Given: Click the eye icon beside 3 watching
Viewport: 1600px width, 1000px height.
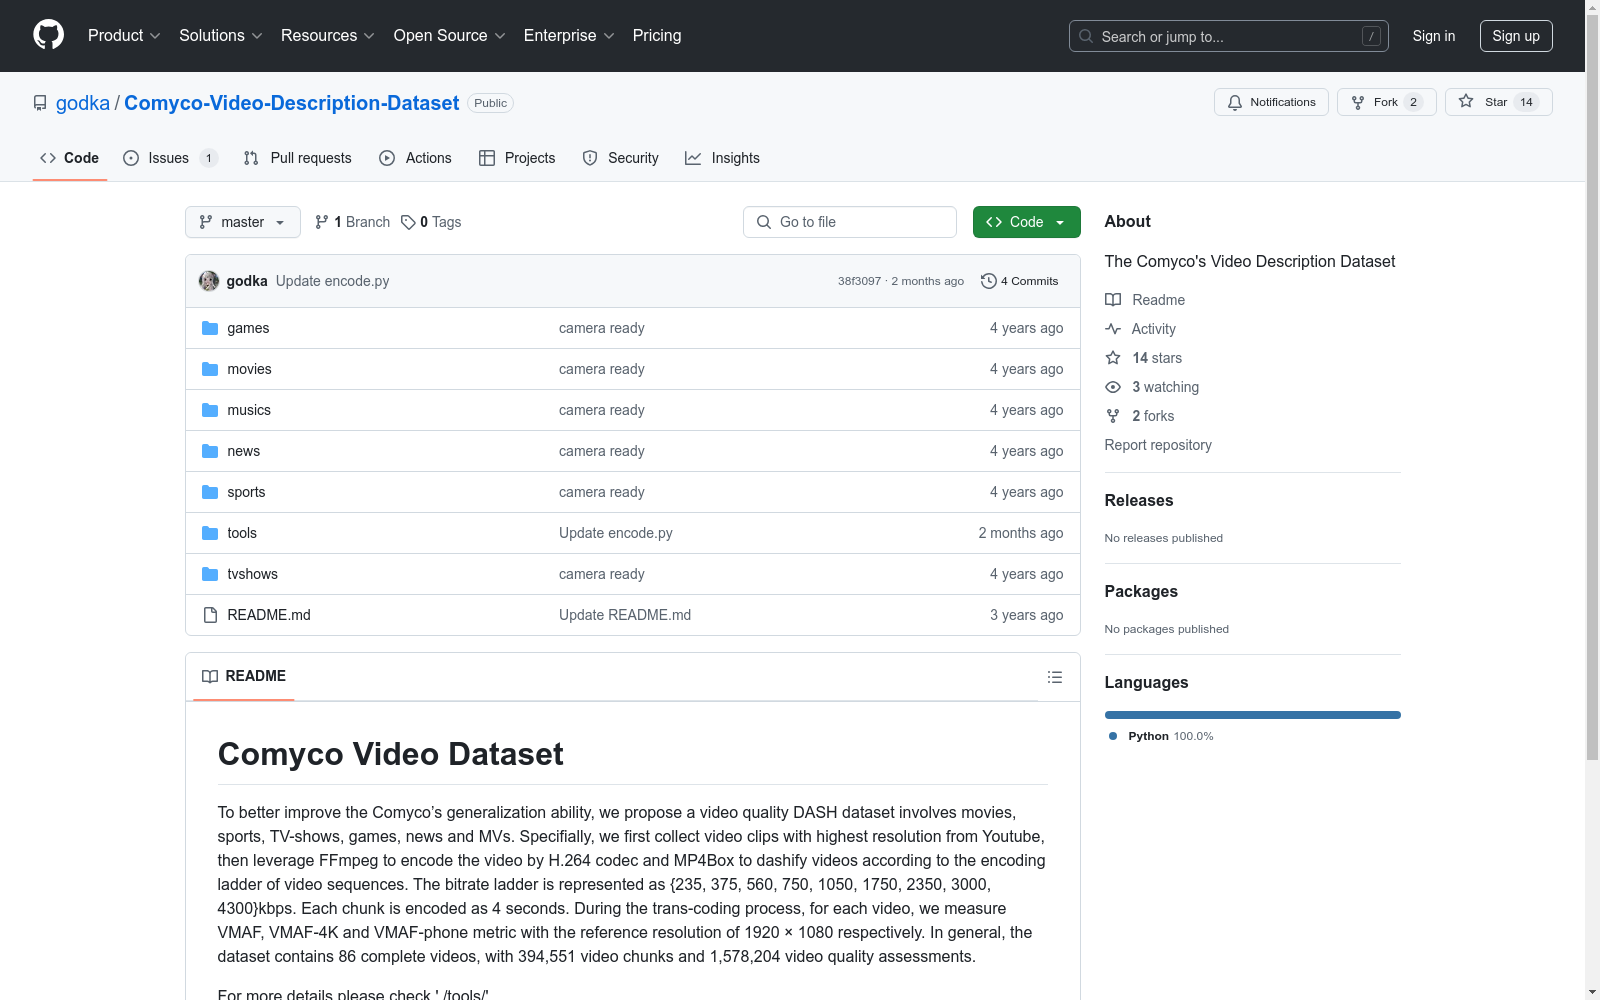Looking at the screenshot, I should (x=1113, y=387).
